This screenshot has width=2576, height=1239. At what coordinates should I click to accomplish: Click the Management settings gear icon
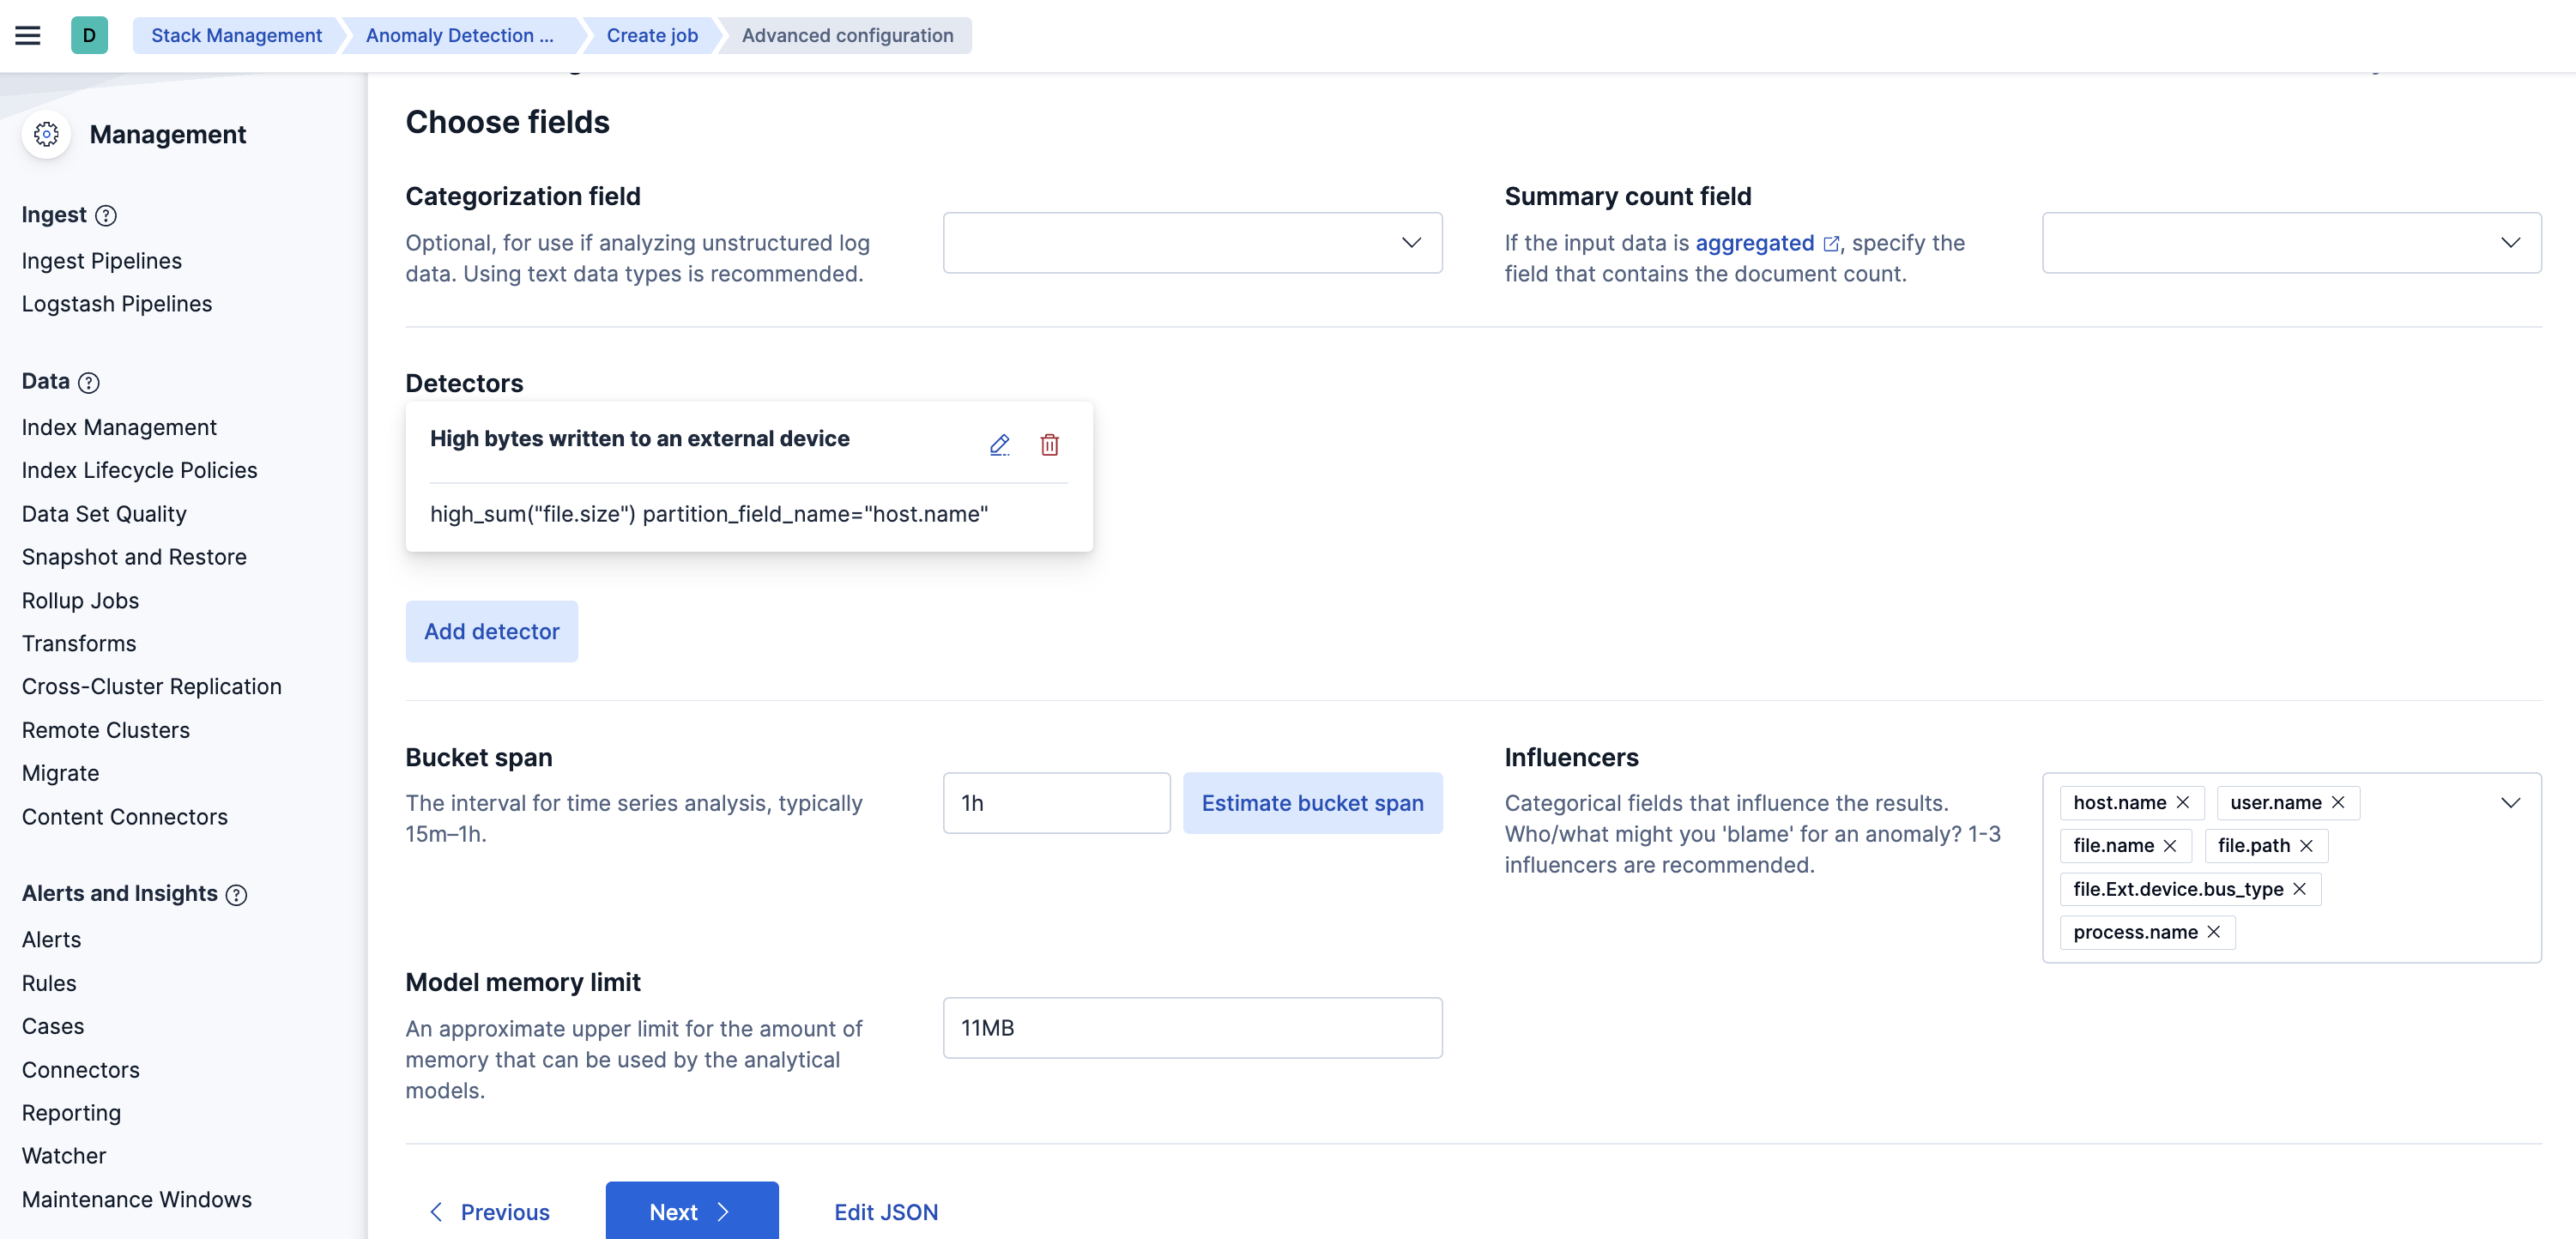[x=46, y=134]
